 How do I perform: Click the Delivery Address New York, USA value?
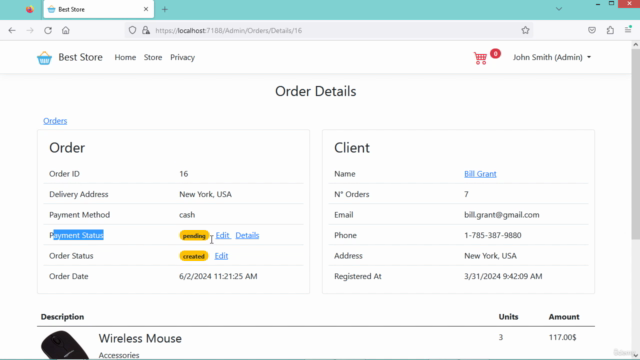[205, 194]
